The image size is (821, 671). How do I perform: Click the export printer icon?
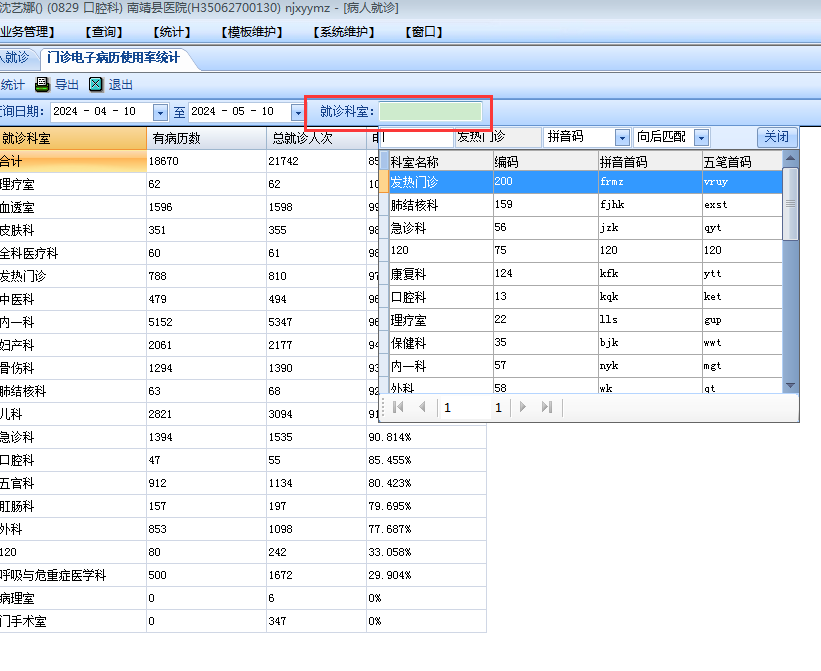click(x=42, y=84)
